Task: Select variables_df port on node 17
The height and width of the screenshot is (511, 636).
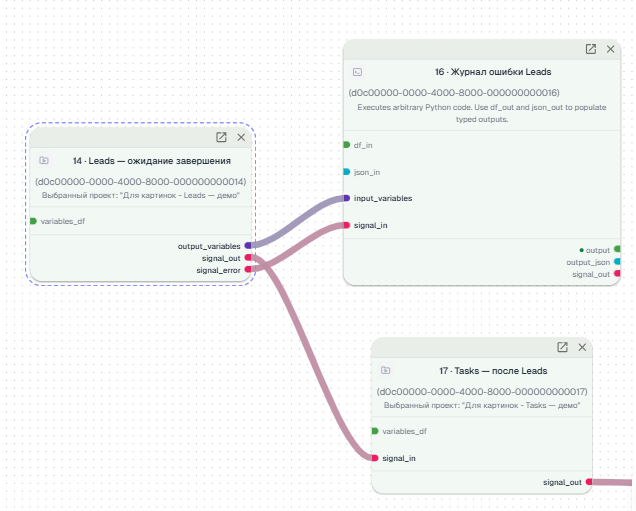Action: [x=375, y=431]
